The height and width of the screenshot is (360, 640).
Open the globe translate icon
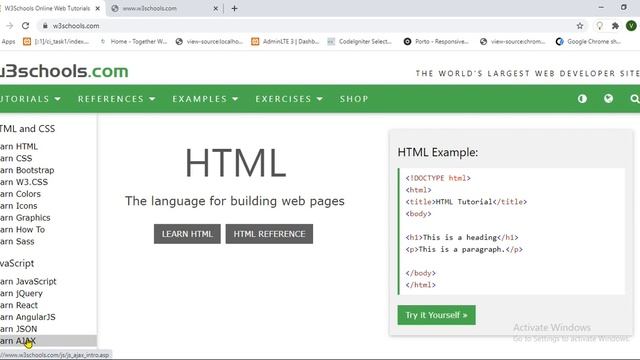click(x=608, y=98)
